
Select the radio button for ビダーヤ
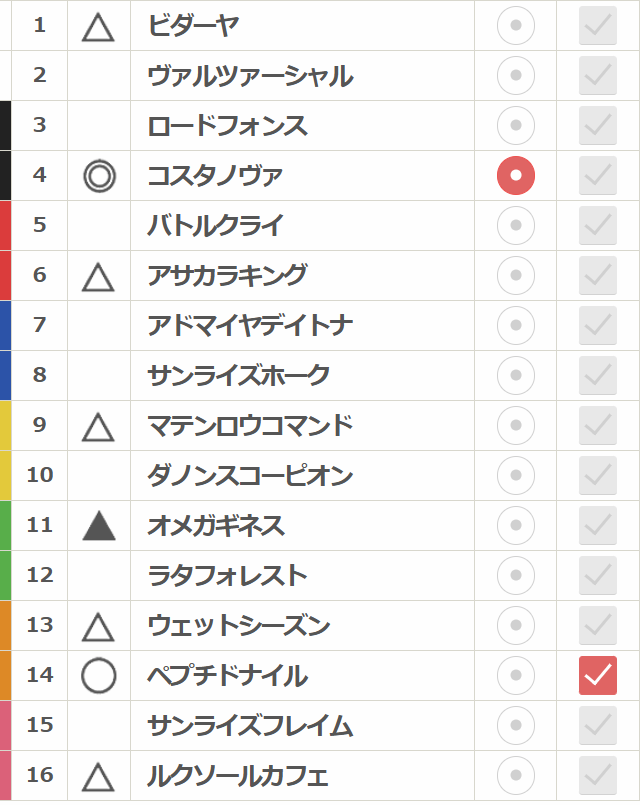point(516,26)
